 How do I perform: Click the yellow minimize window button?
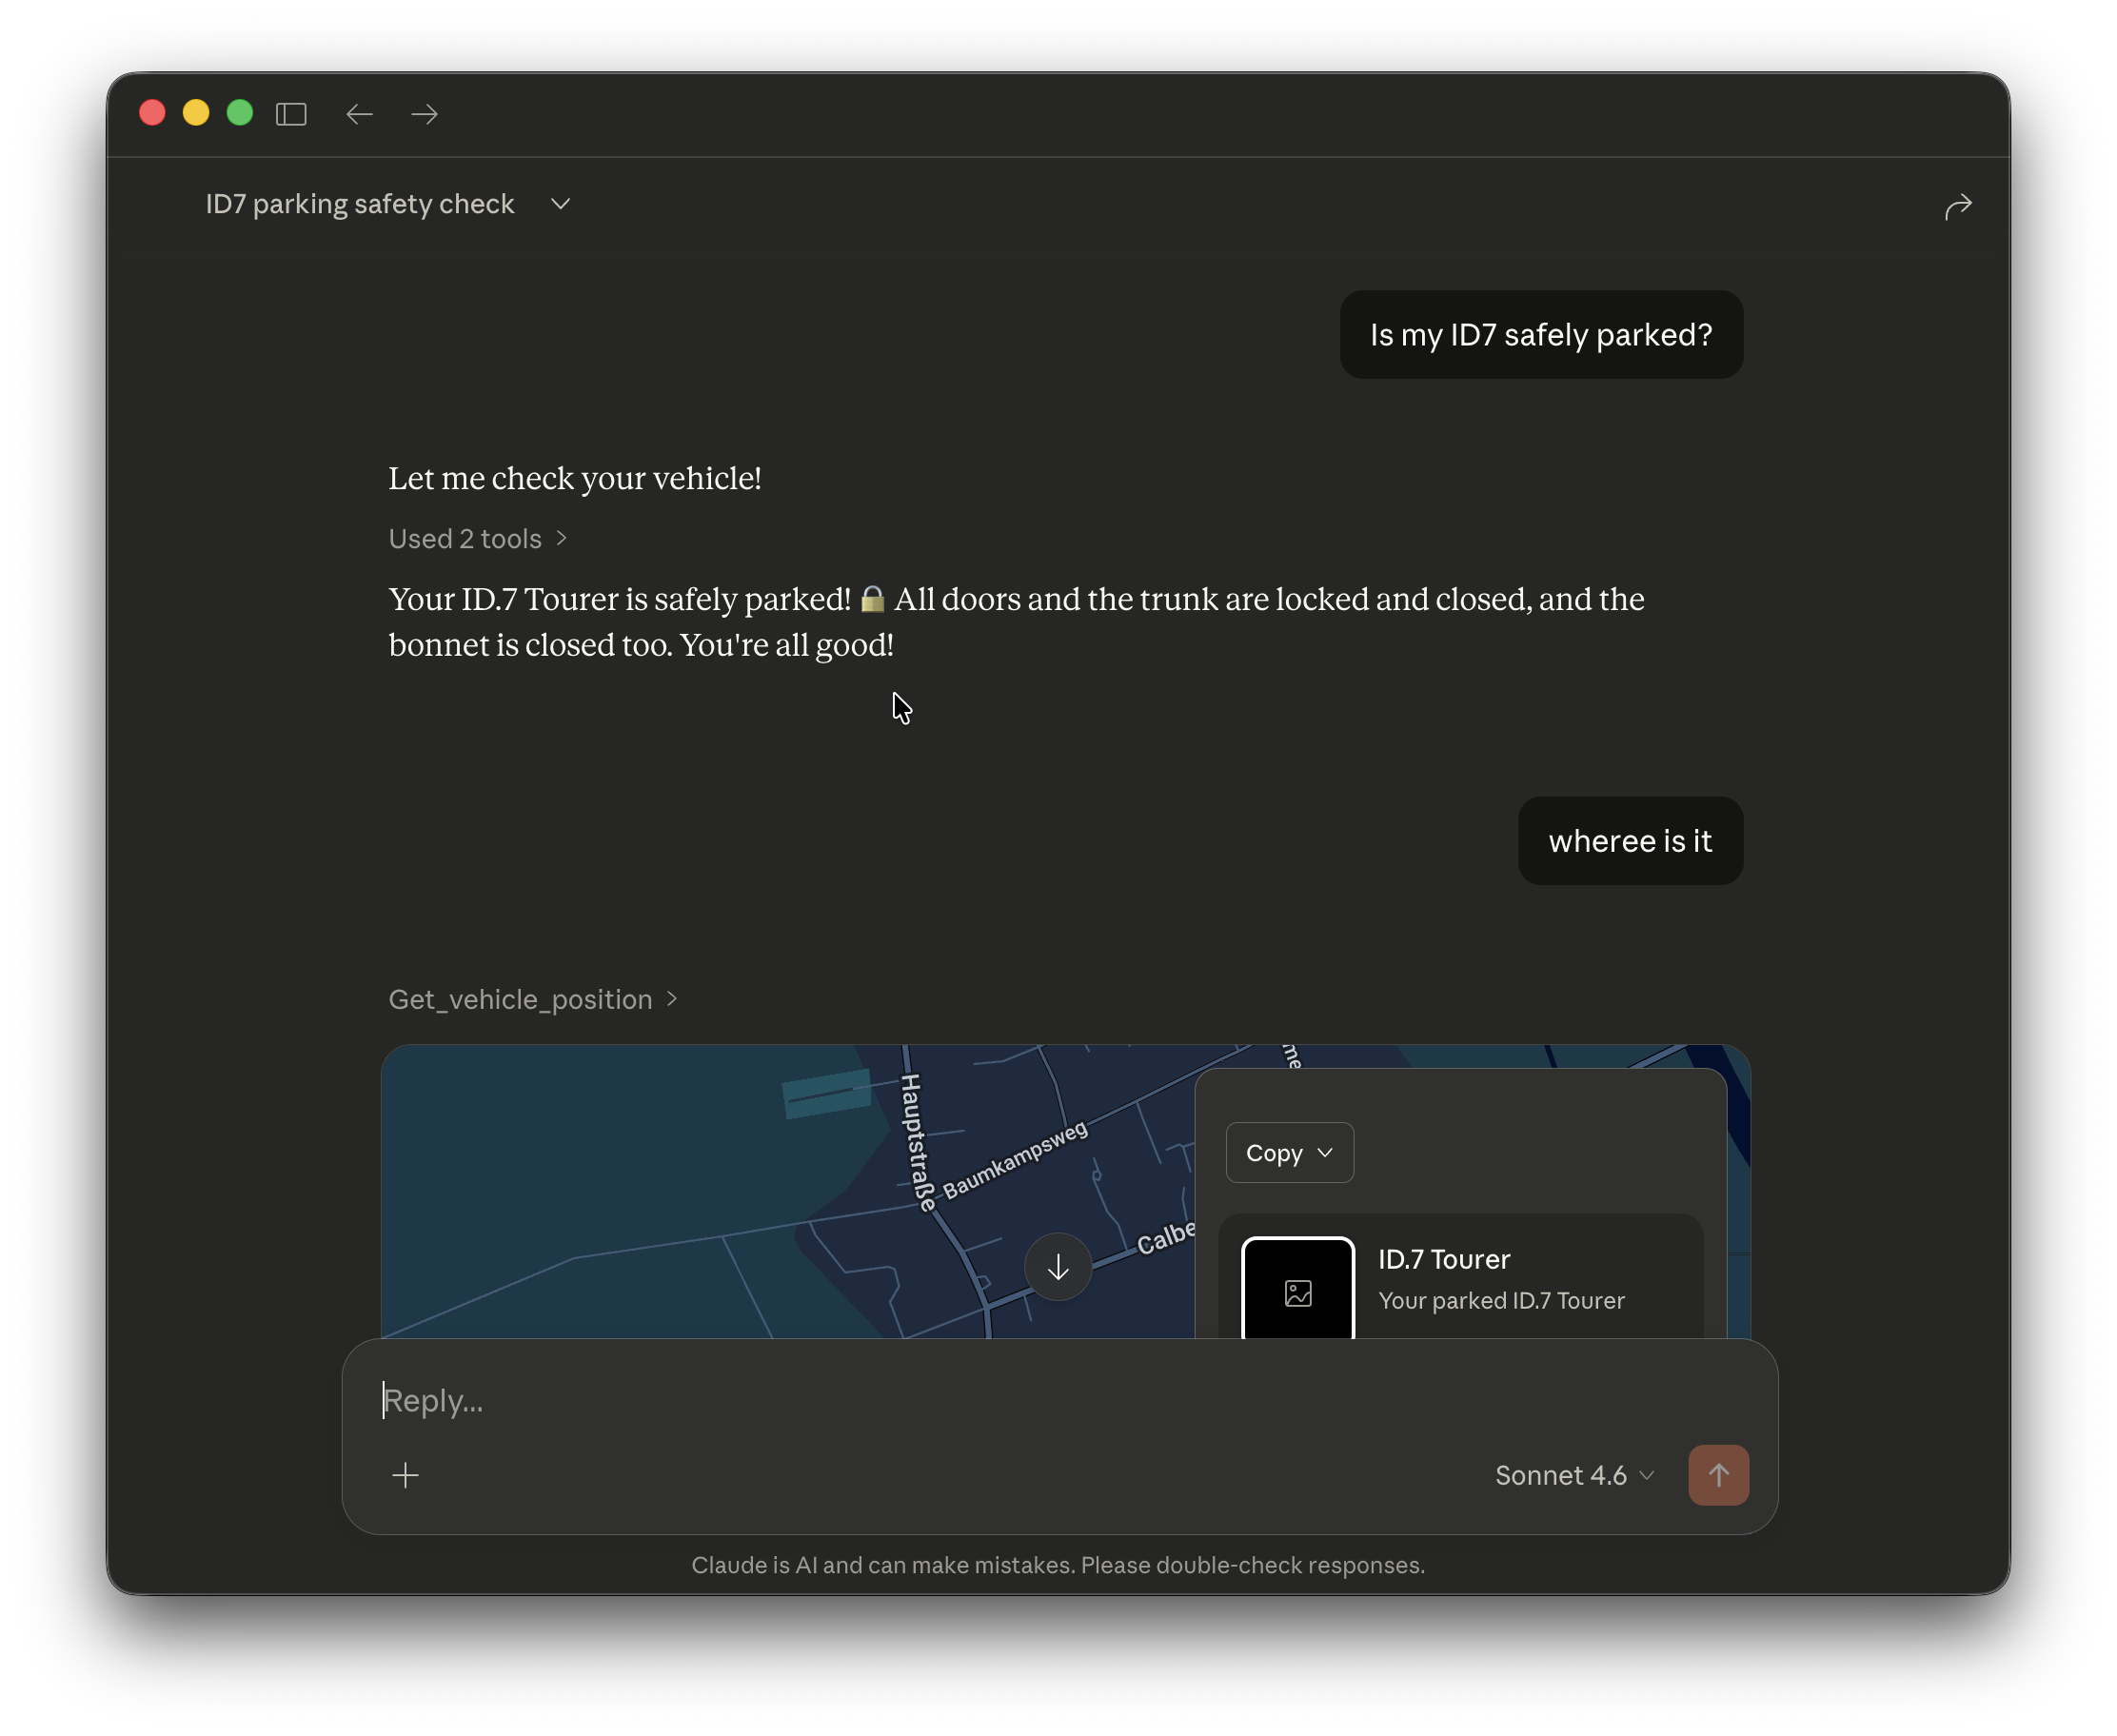(x=196, y=112)
